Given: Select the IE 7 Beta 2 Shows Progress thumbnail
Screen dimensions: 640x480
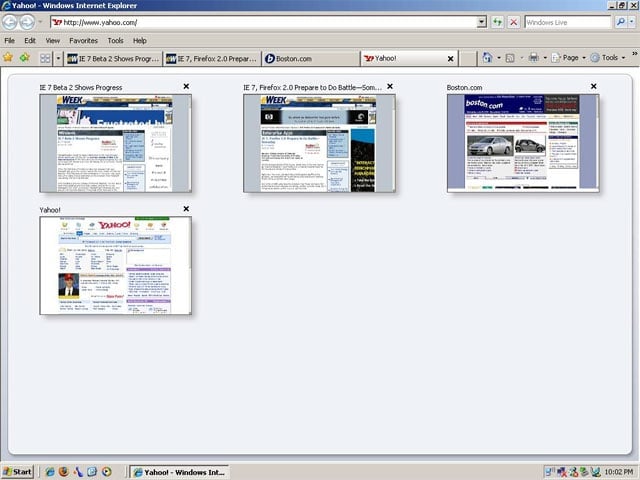Looking at the screenshot, I should click(x=116, y=143).
